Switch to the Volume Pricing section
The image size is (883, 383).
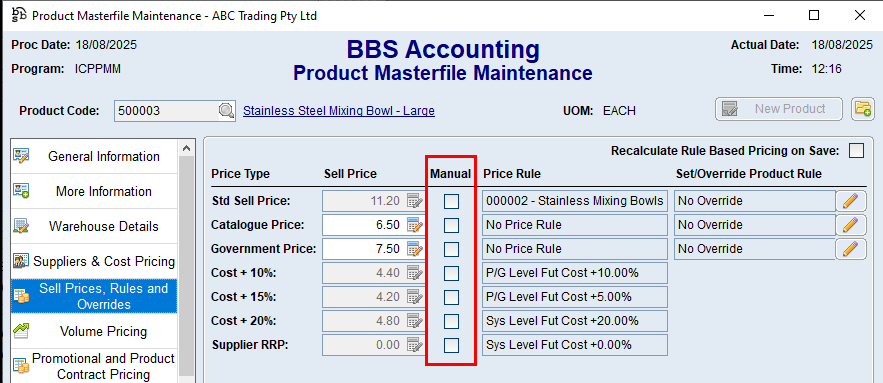tap(94, 331)
